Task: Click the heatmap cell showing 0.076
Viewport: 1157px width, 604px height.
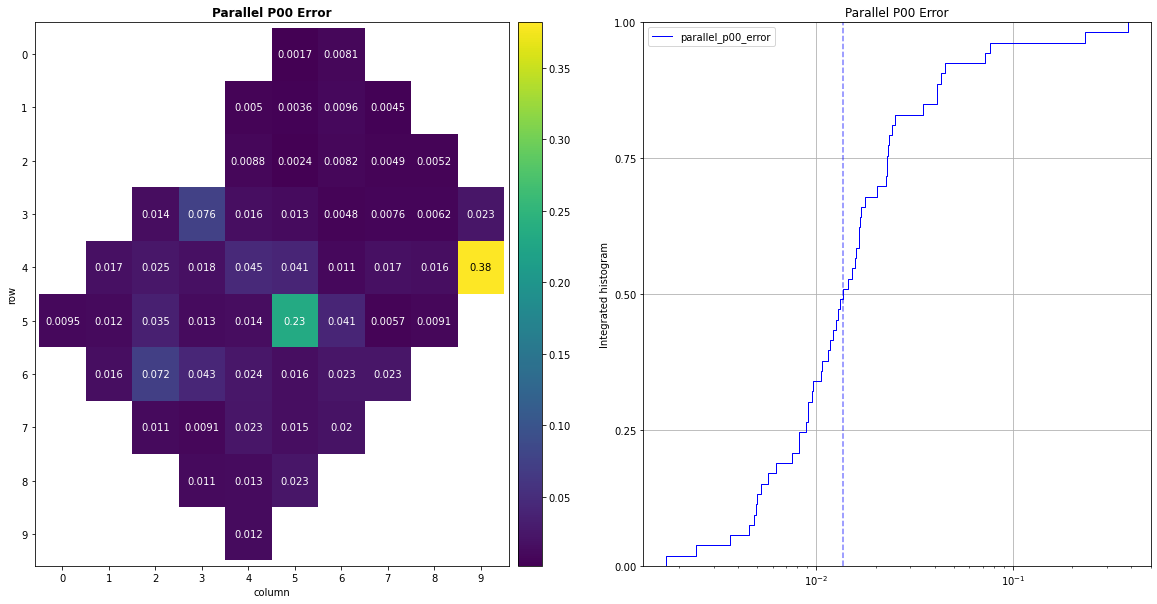Action: tap(202, 214)
